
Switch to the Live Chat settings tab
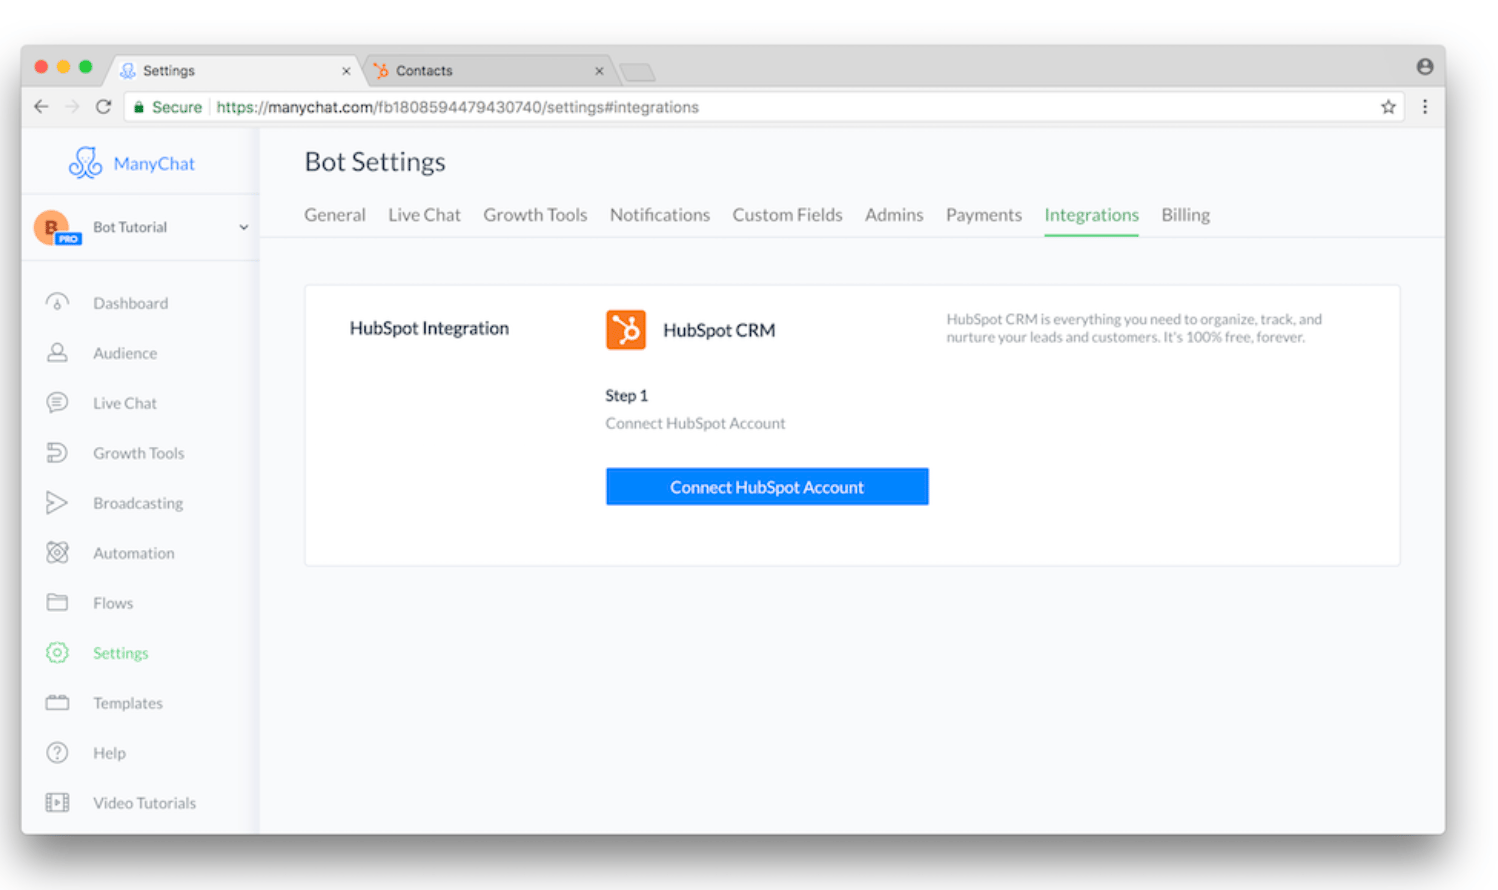(424, 215)
